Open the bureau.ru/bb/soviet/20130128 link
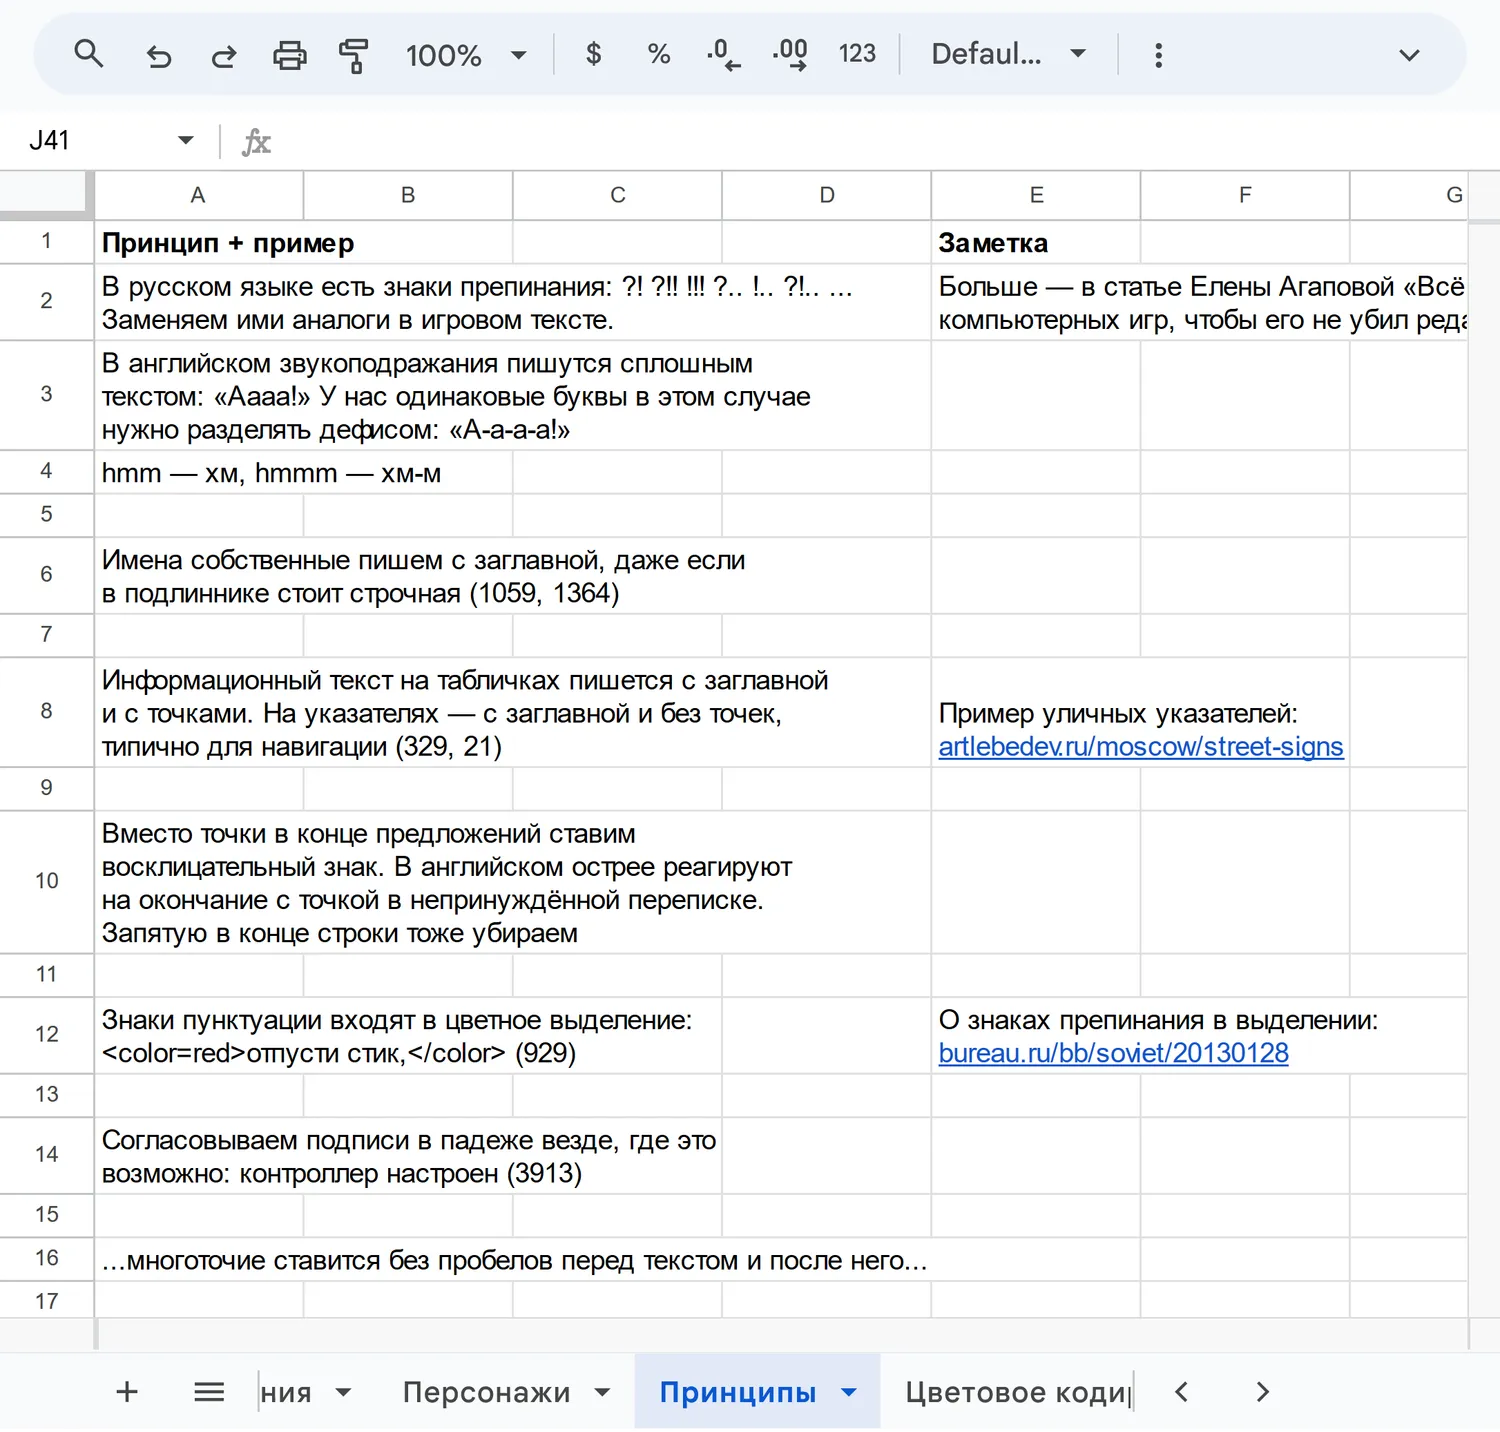Screen dimensions: 1500x1432 coord(1113,1053)
